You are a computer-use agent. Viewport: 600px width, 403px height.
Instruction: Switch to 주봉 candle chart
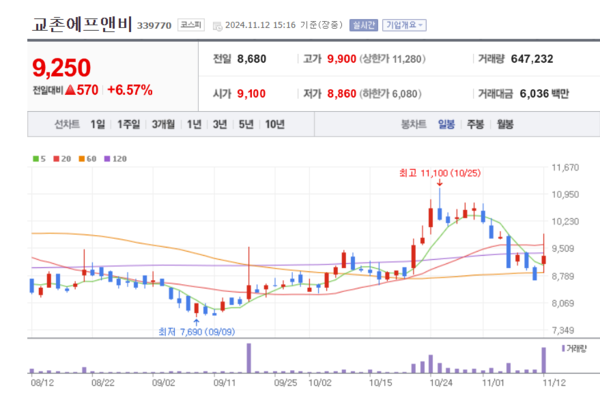(x=476, y=124)
